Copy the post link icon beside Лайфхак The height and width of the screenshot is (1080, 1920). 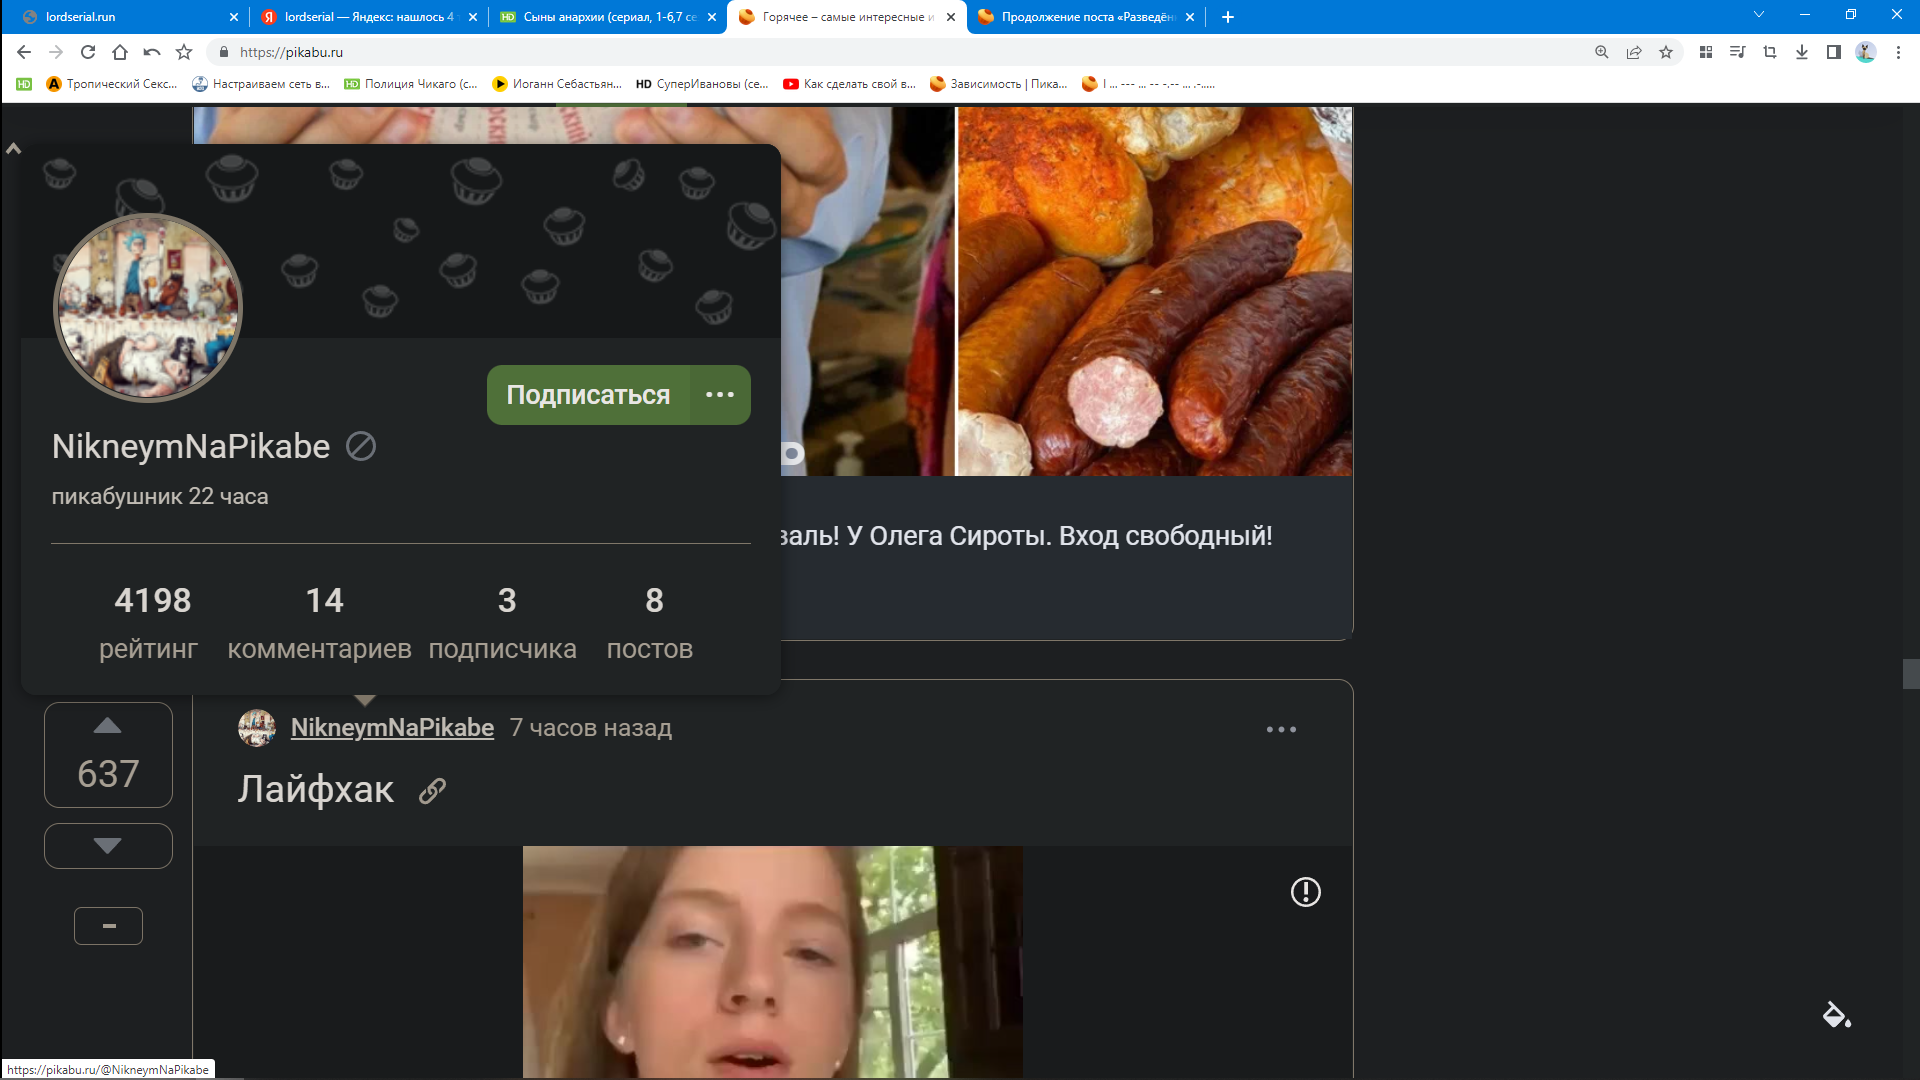[432, 791]
